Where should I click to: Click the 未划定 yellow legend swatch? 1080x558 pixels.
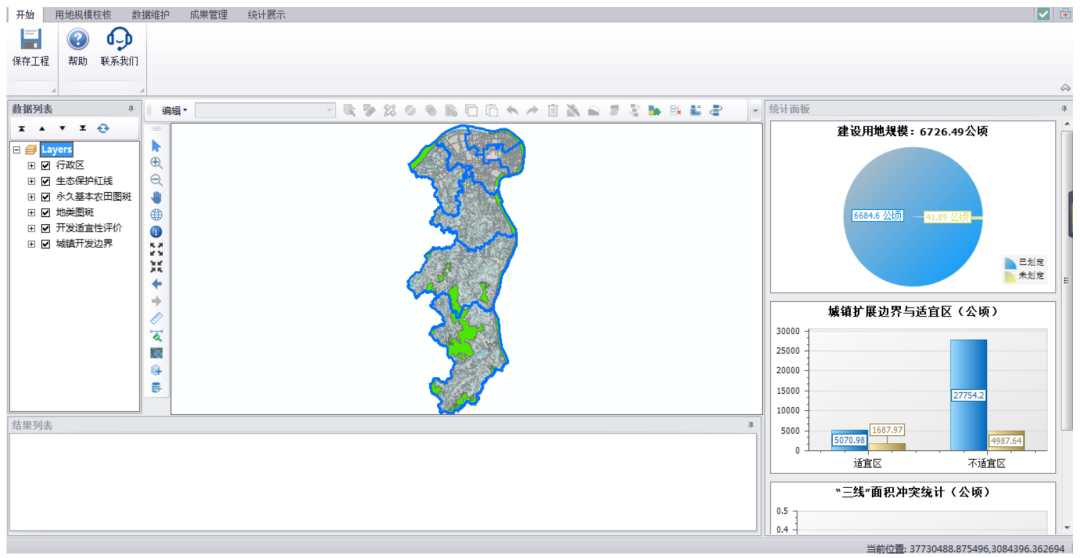[x=1010, y=276]
